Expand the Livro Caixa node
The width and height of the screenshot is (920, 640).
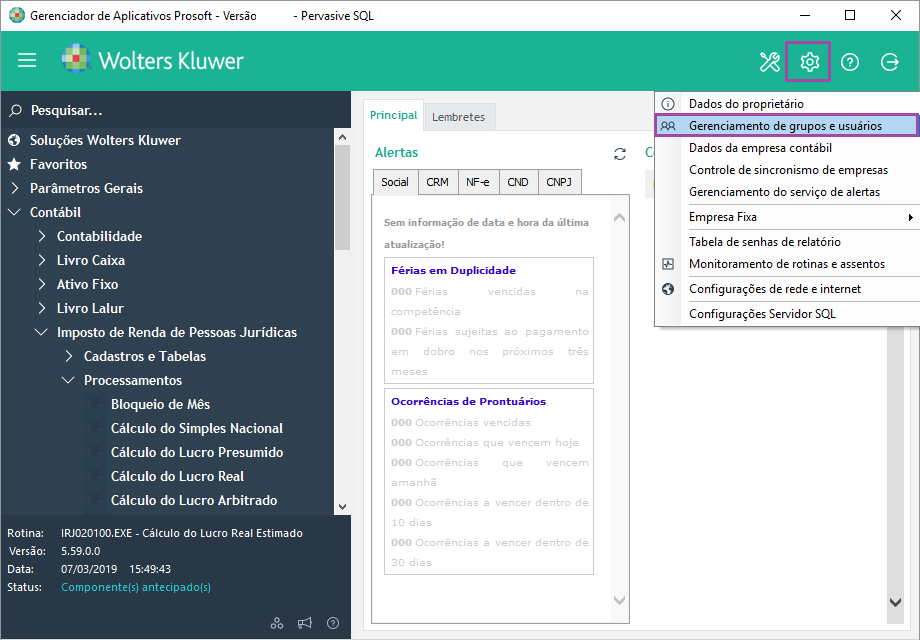(42, 260)
